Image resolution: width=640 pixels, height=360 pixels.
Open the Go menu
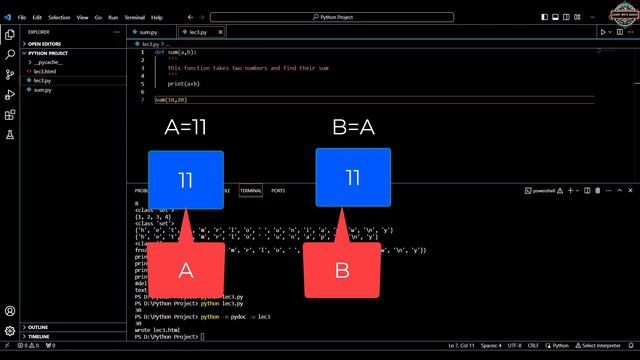point(98,18)
